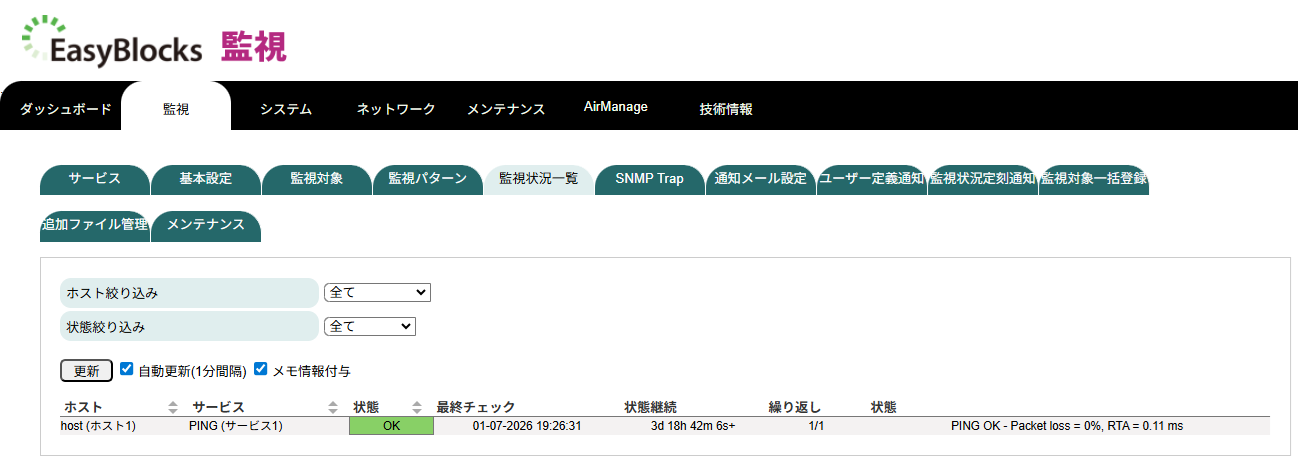Image resolution: width=1298 pixels, height=465 pixels.
Task: Open the ユーザー定義通知 tab
Action: pyautogui.click(x=872, y=179)
